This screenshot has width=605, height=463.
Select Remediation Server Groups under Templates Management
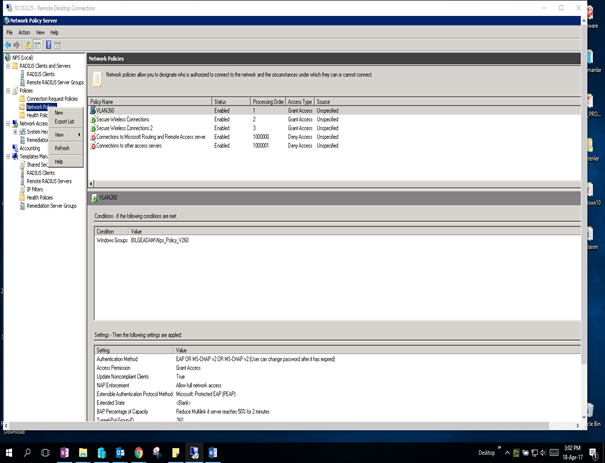pyautogui.click(x=52, y=206)
